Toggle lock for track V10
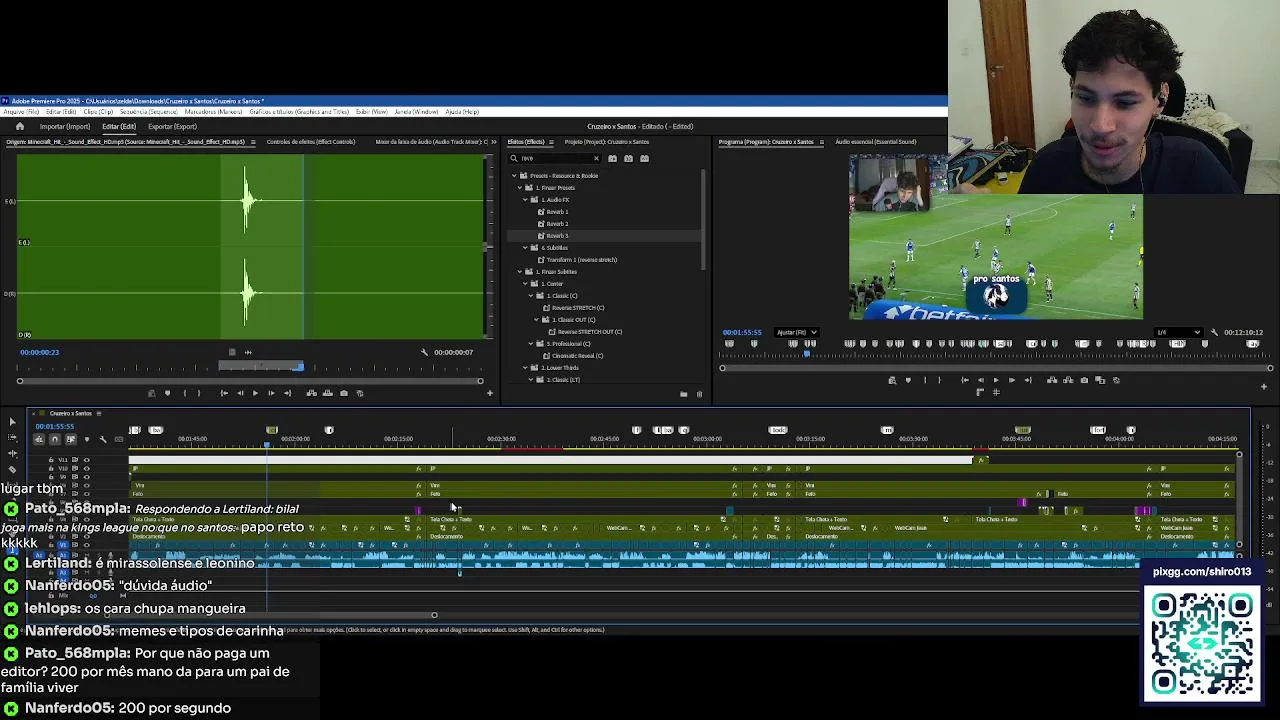This screenshot has height=720, width=1280. click(51, 467)
